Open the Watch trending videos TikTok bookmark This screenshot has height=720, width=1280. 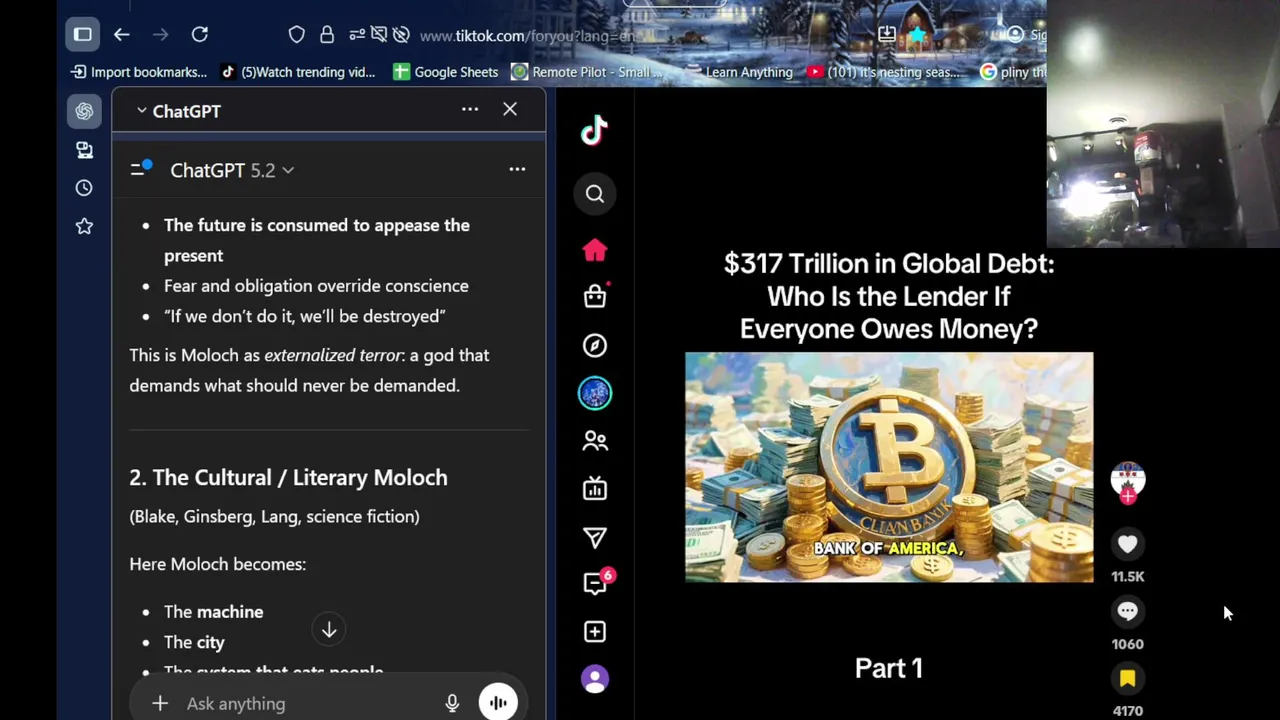pos(298,72)
